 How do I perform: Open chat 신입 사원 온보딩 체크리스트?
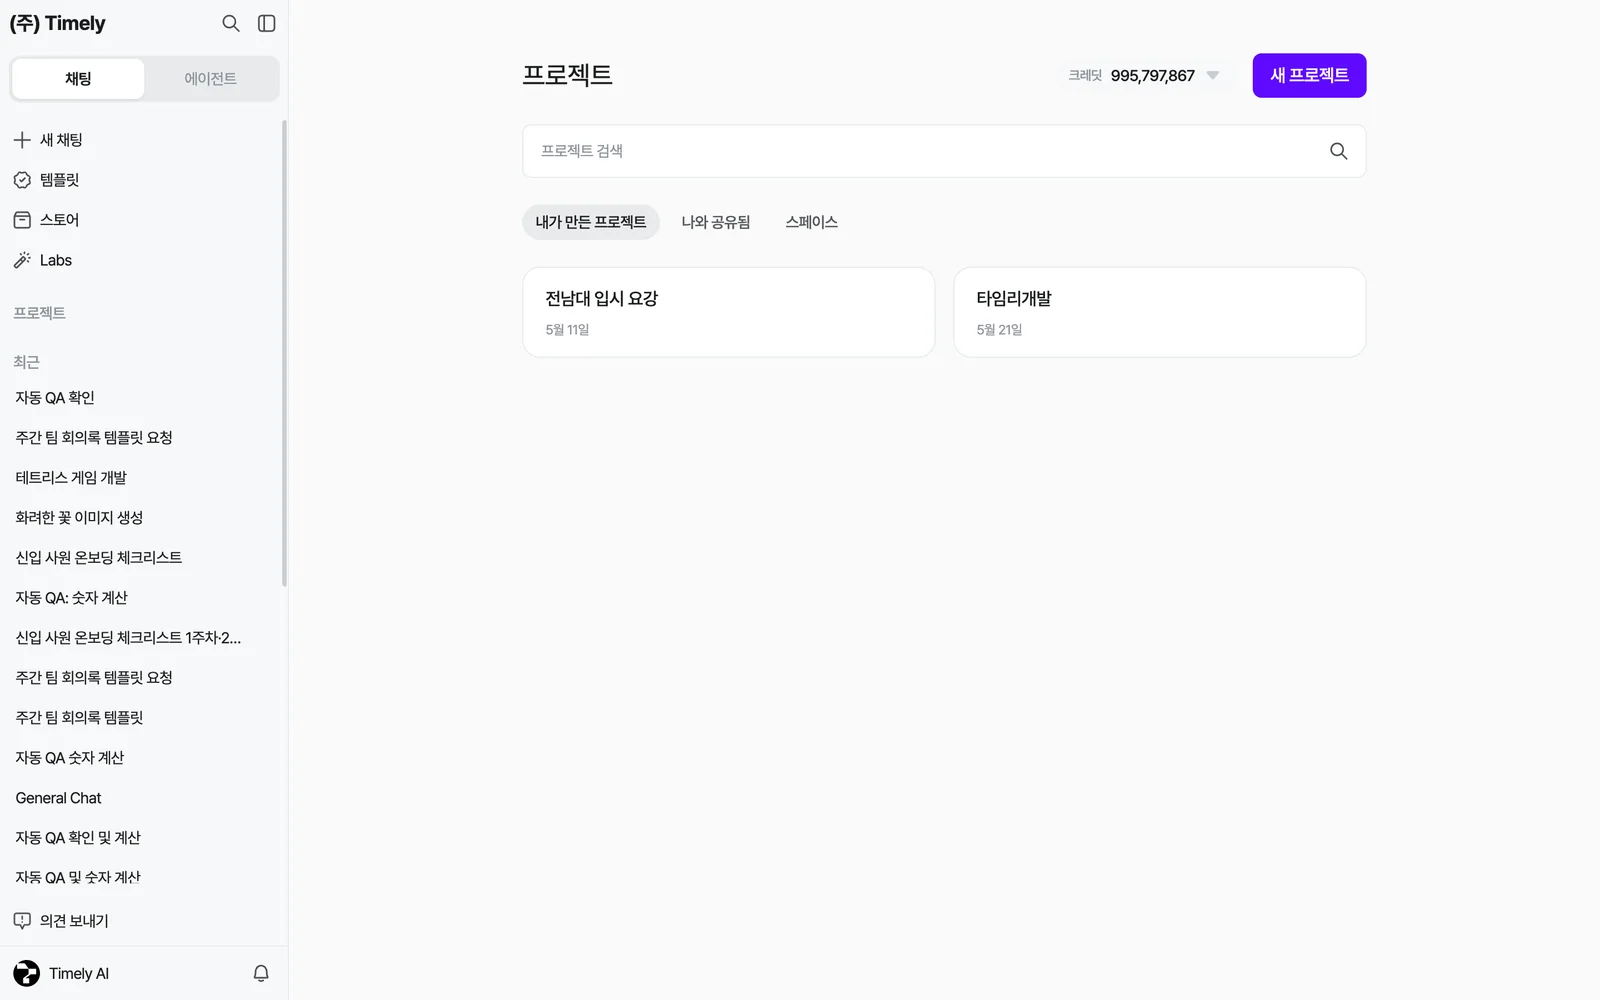coord(140,558)
